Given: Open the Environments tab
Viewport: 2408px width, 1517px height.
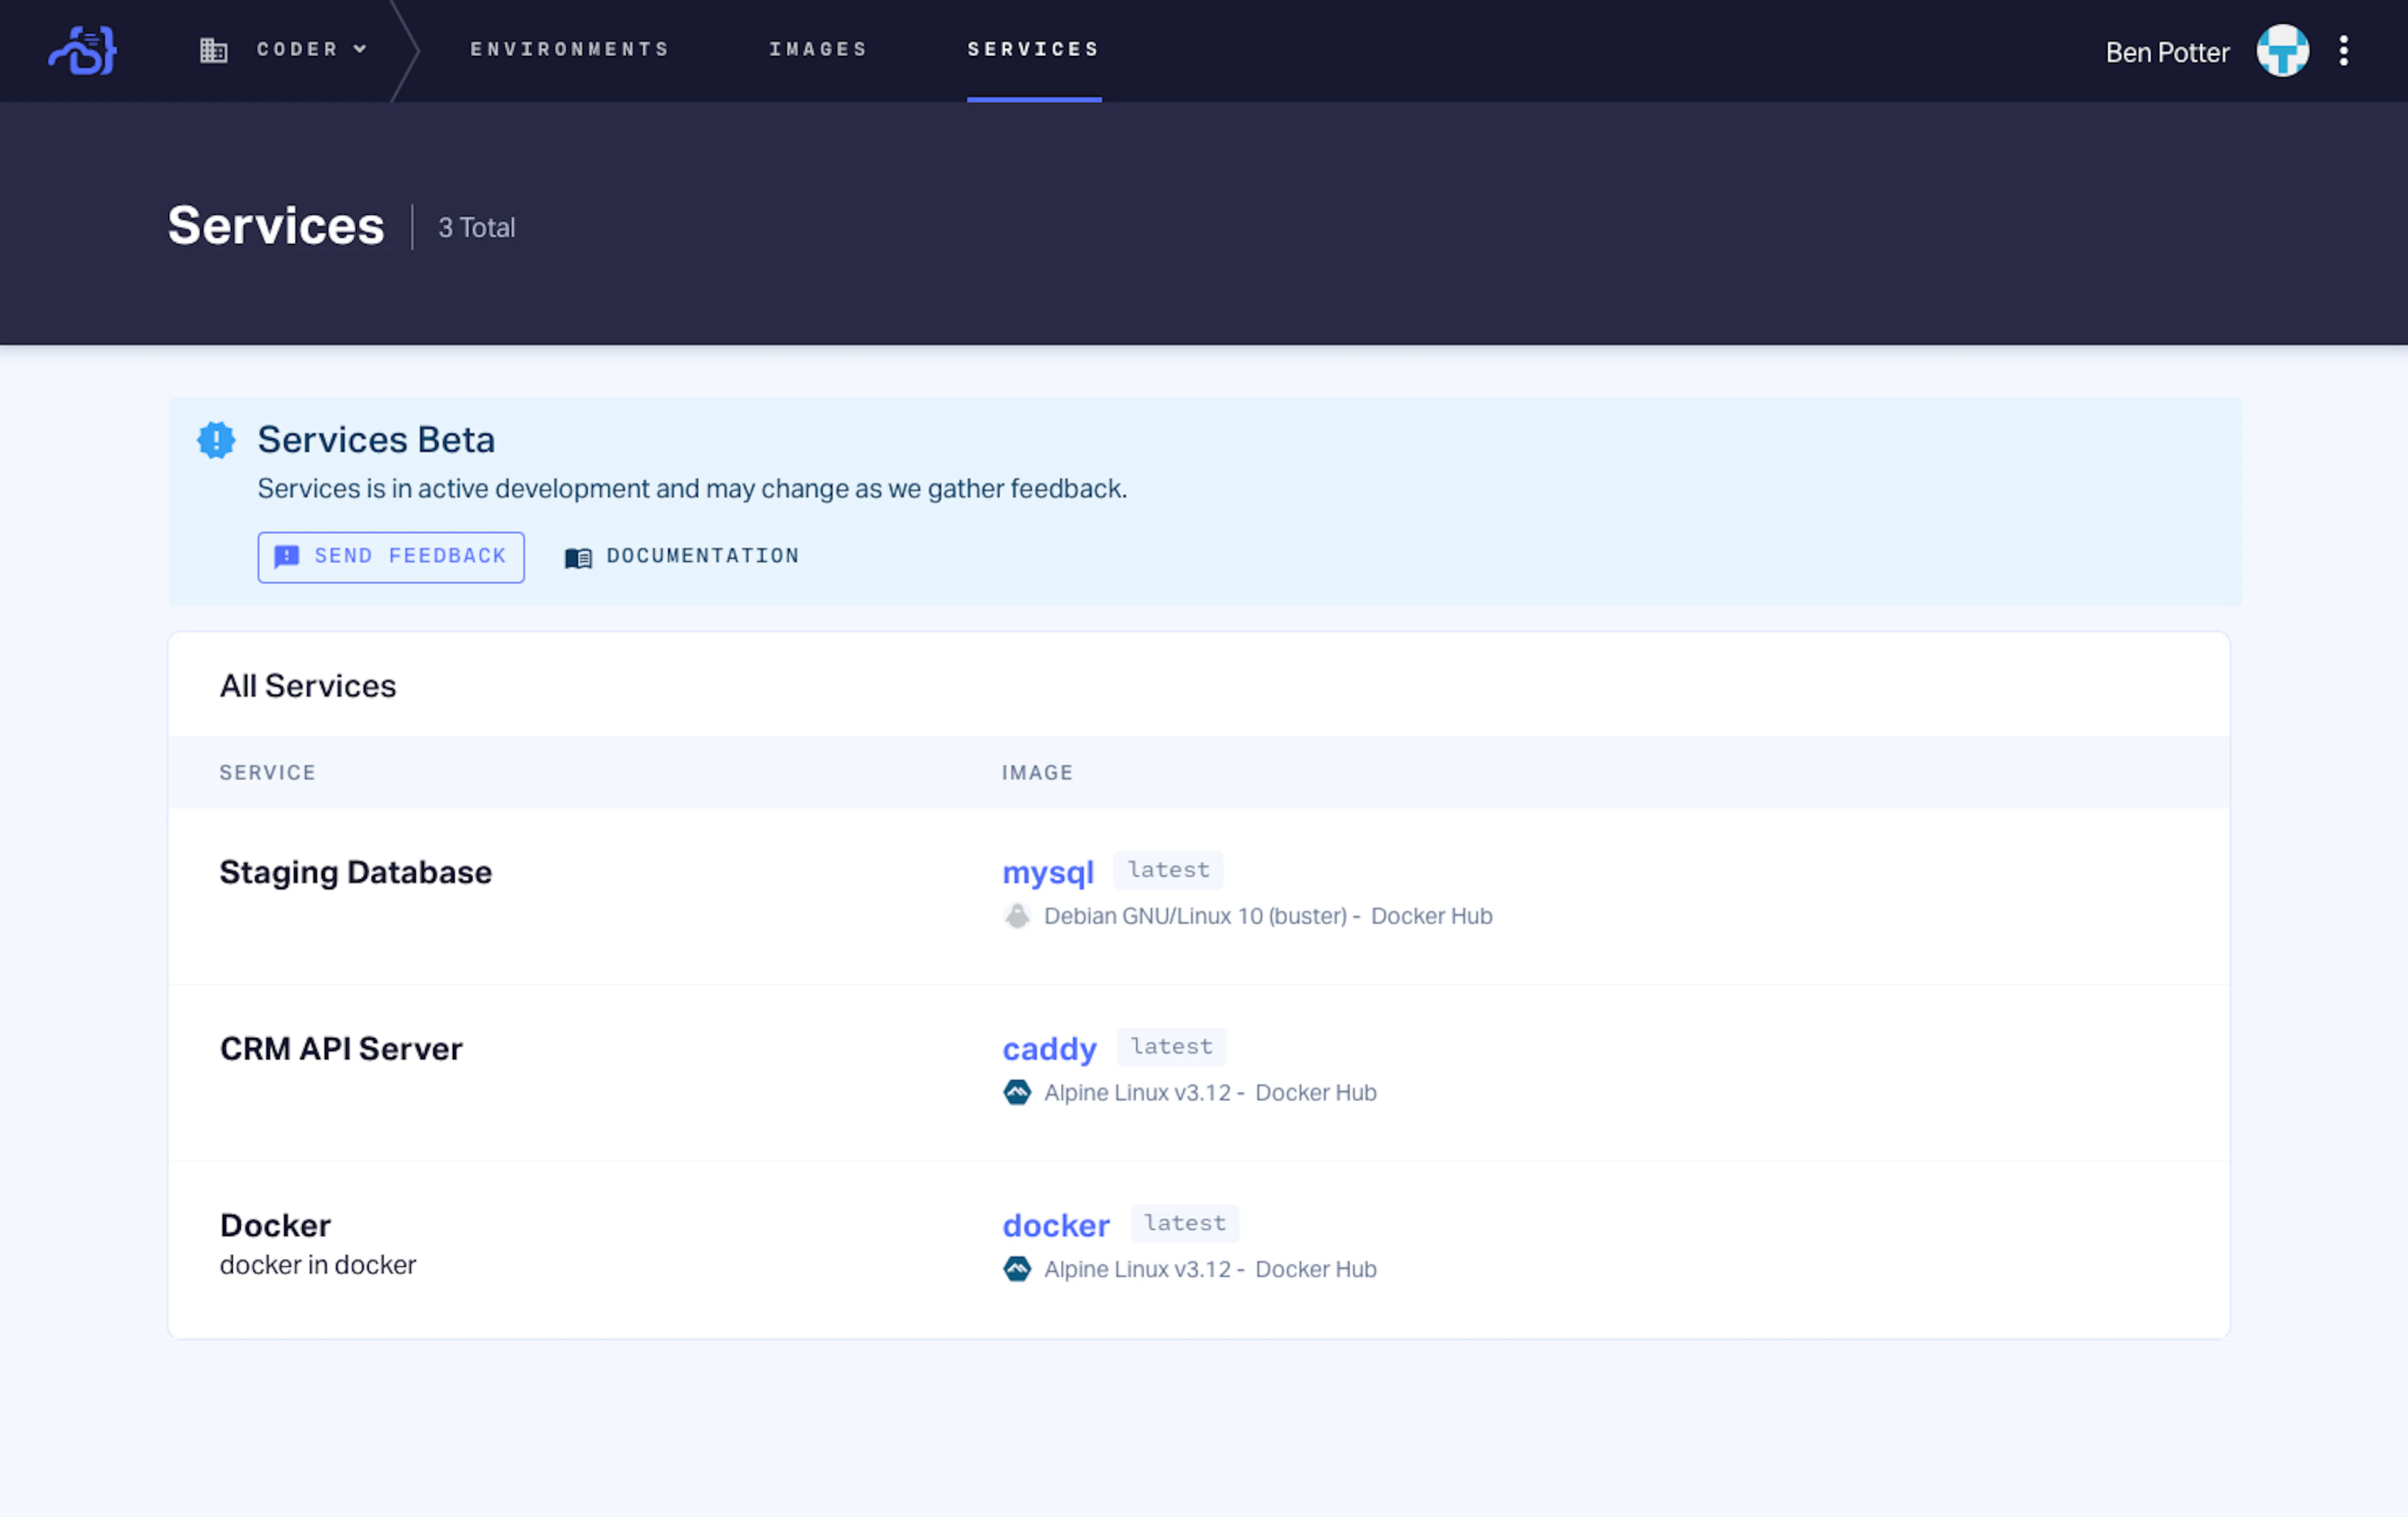Looking at the screenshot, I should (x=569, y=49).
